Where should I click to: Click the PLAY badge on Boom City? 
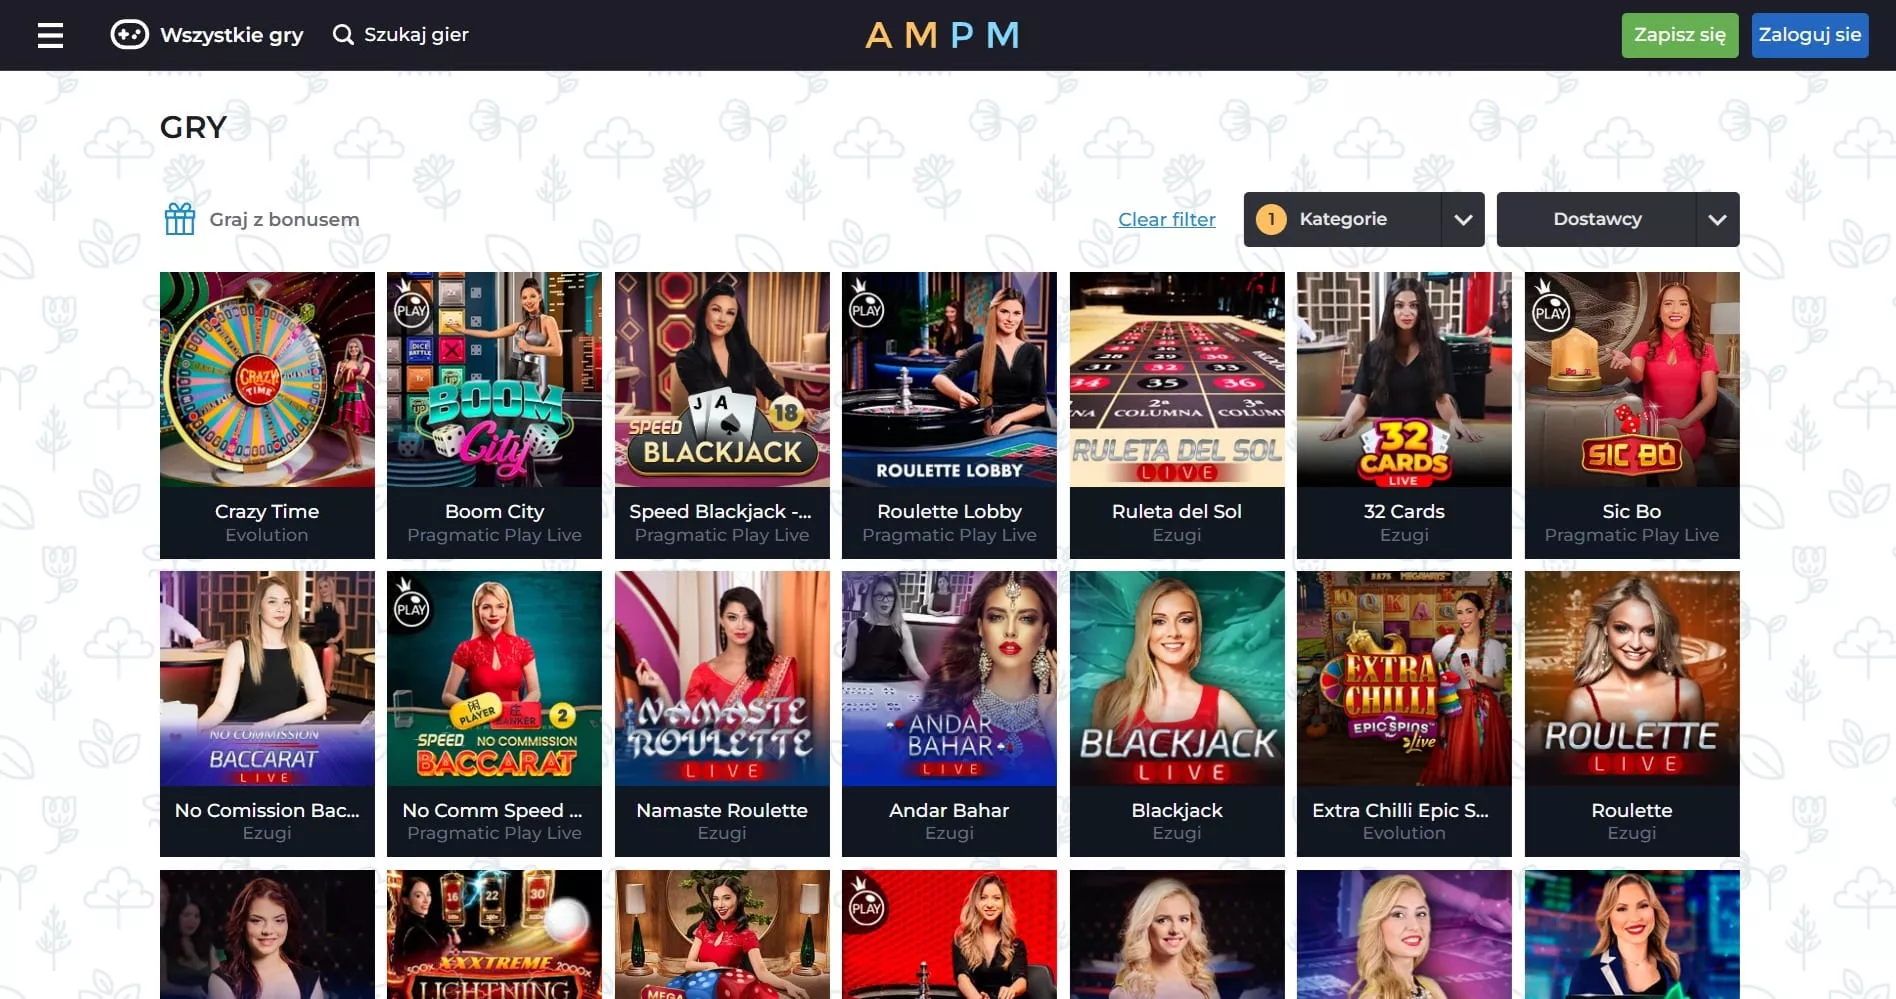pyautogui.click(x=411, y=307)
